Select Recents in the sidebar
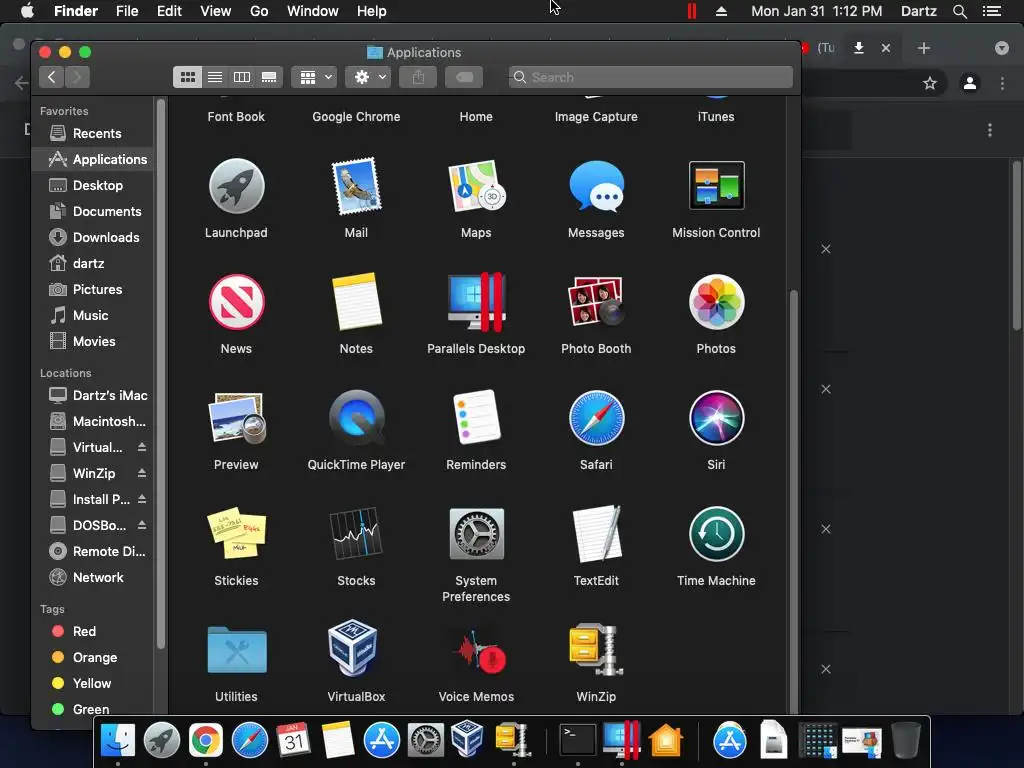 [x=93, y=133]
